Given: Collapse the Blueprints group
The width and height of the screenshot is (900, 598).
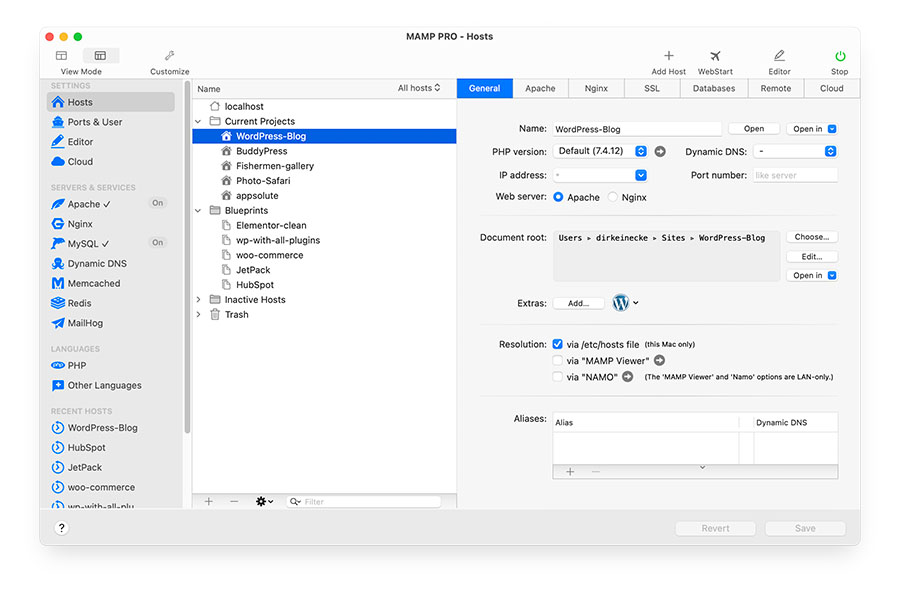Looking at the screenshot, I should coord(198,211).
